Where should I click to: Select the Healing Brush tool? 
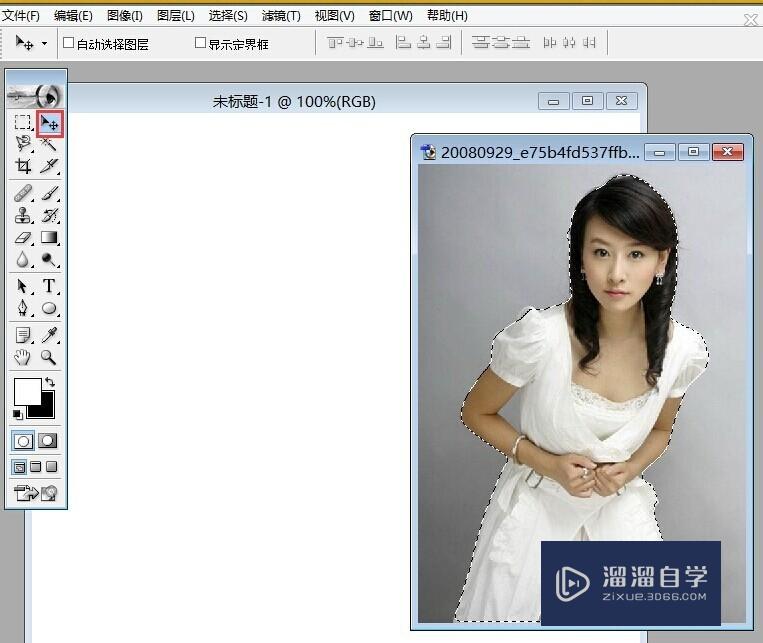(22, 193)
